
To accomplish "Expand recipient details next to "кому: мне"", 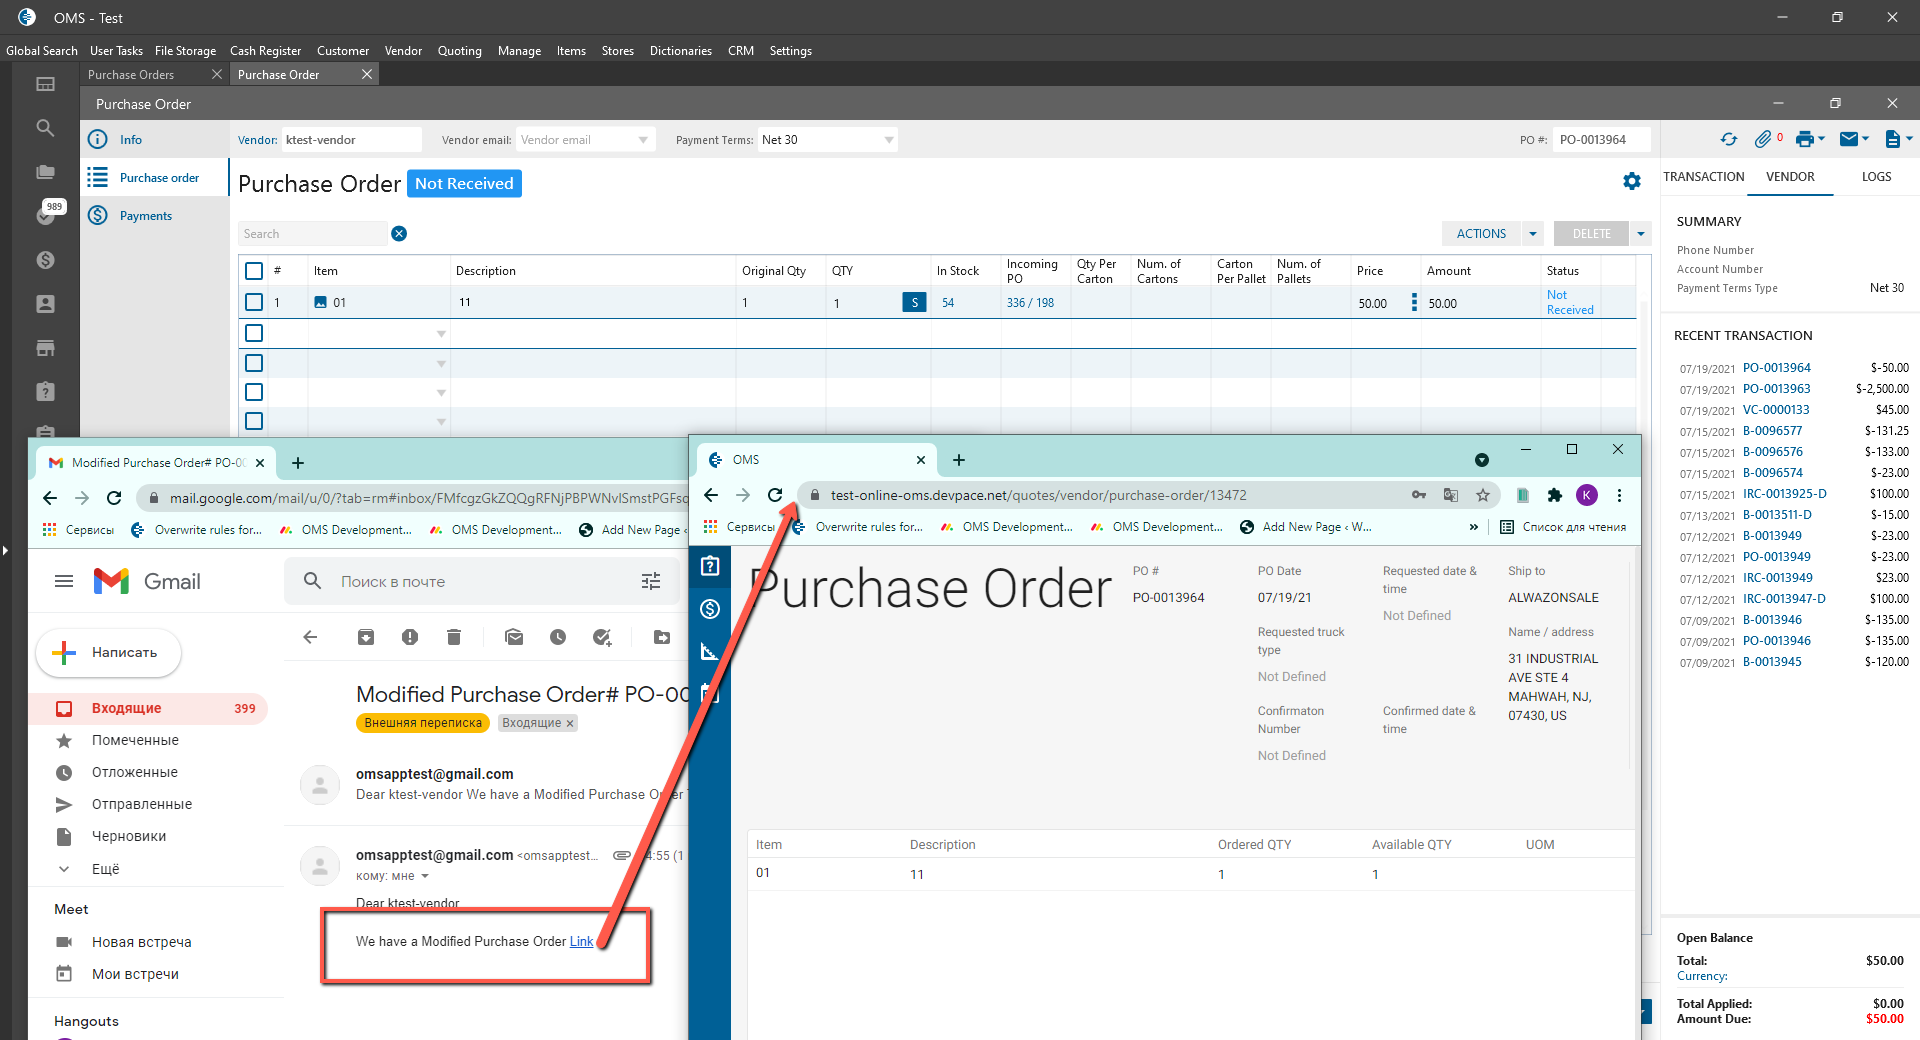I will tap(425, 876).
